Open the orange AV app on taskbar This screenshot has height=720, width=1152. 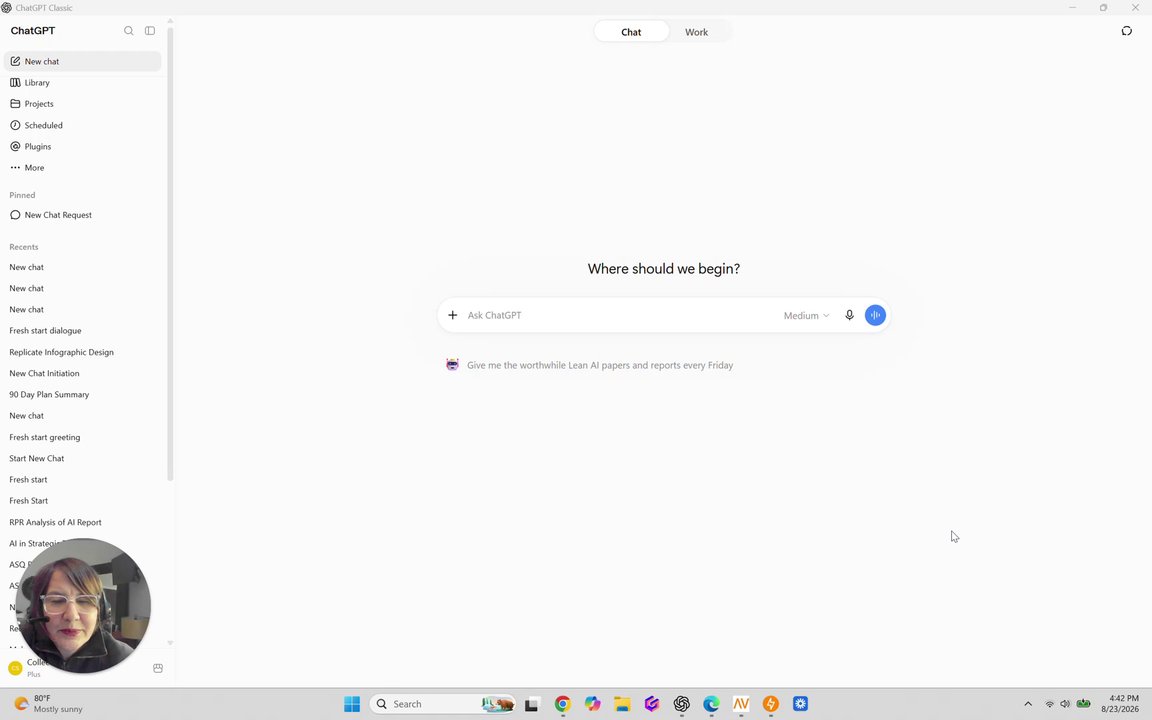click(741, 704)
